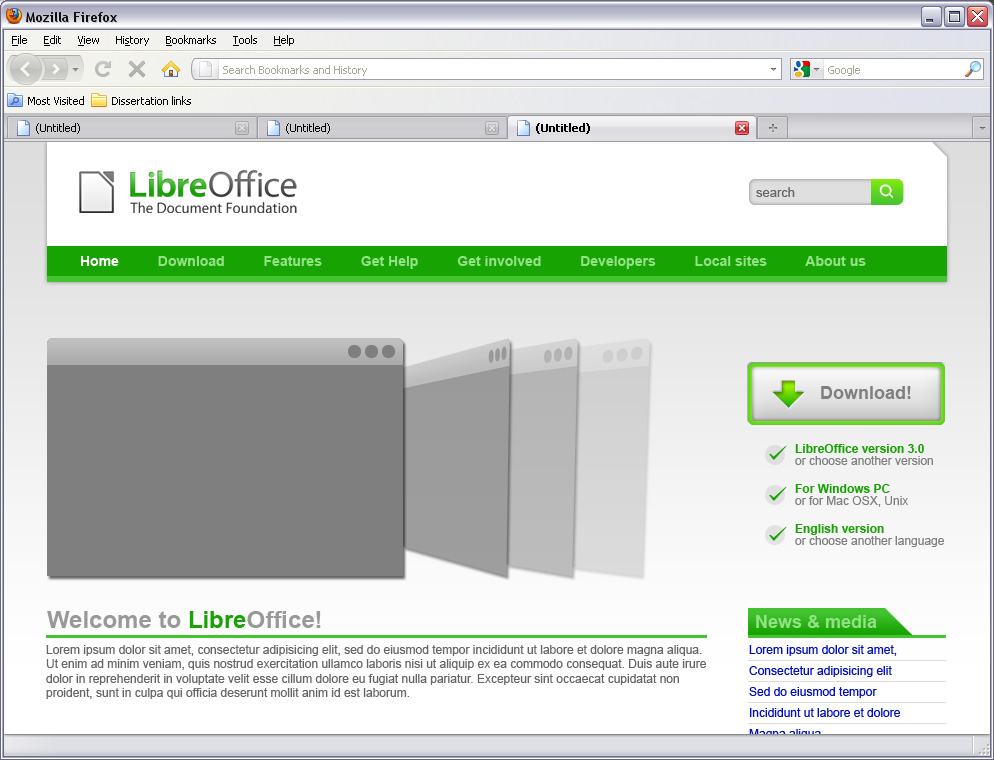Open the Get Help nav item
Viewport: 994px width, 760px height.
point(389,261)
